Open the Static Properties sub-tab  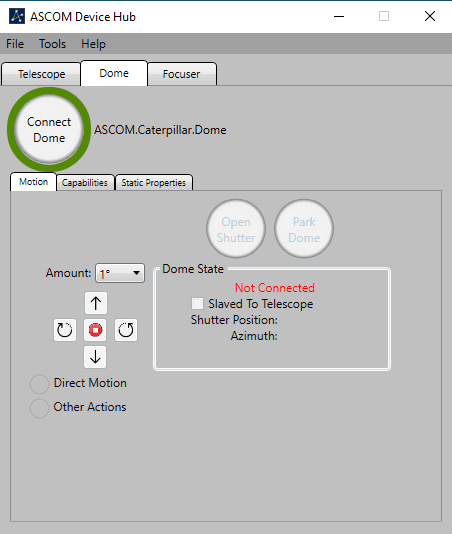click(x=154, y=183)
